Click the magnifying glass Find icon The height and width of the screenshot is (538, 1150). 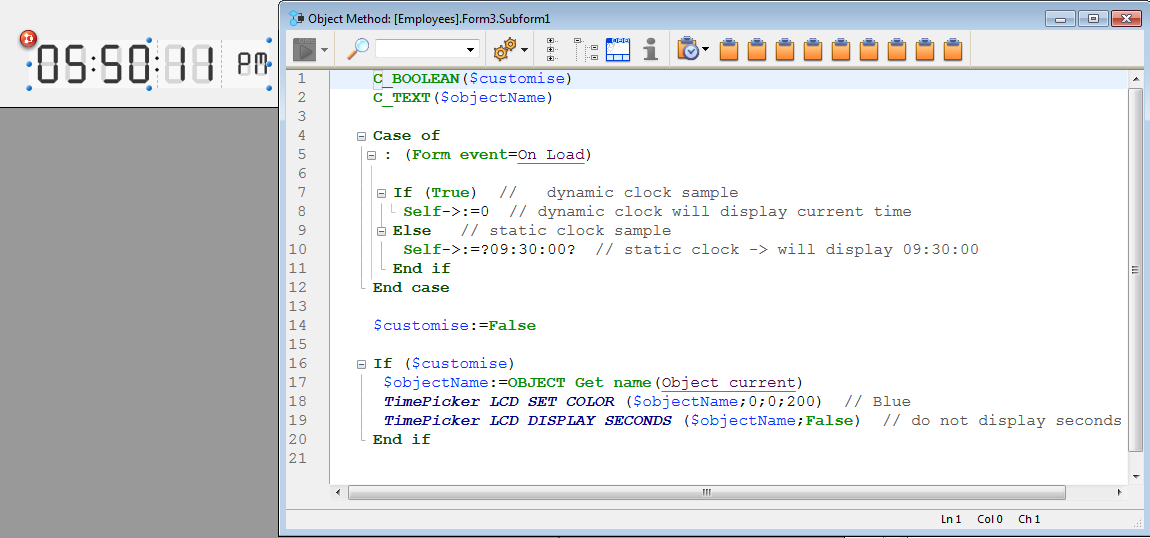click(x=358, y=49)
